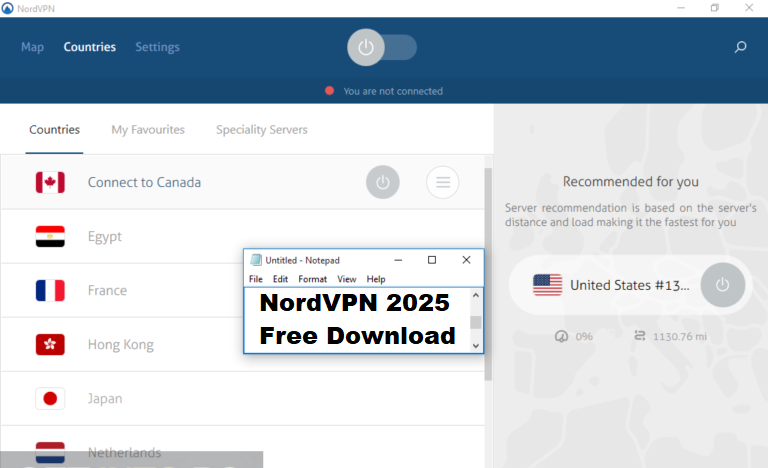Switch to Speciality Servers tab

click(x=262, y=129)
